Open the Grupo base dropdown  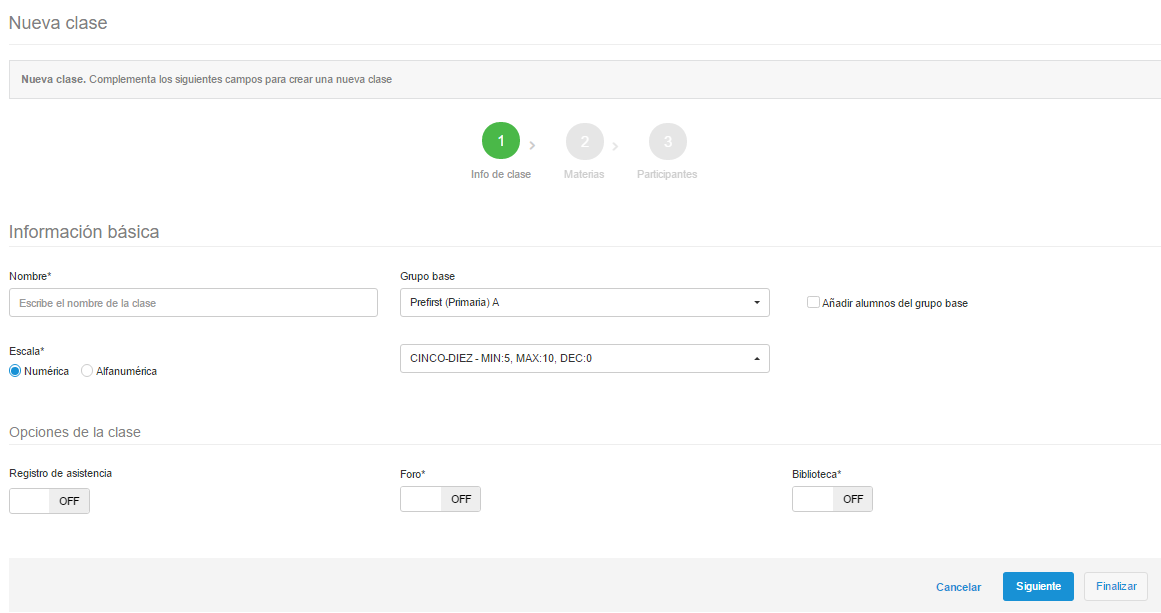[x=584, y=302]
